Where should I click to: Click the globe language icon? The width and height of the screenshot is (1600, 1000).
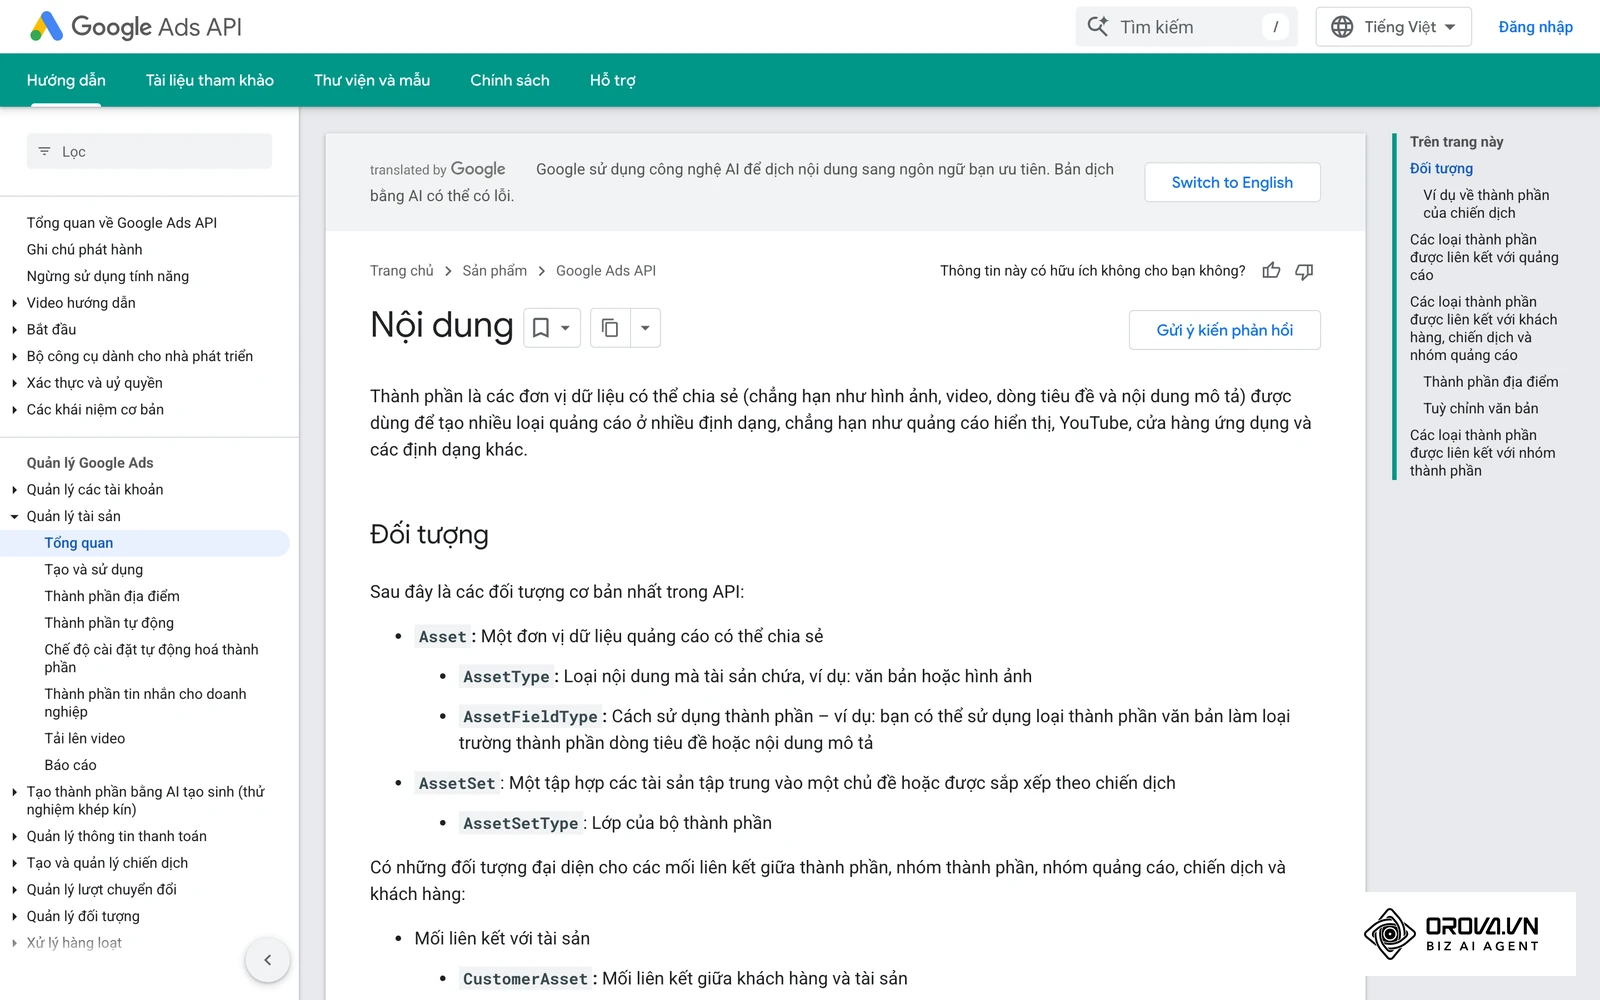pyautogui.click(x=1342, y=27)
